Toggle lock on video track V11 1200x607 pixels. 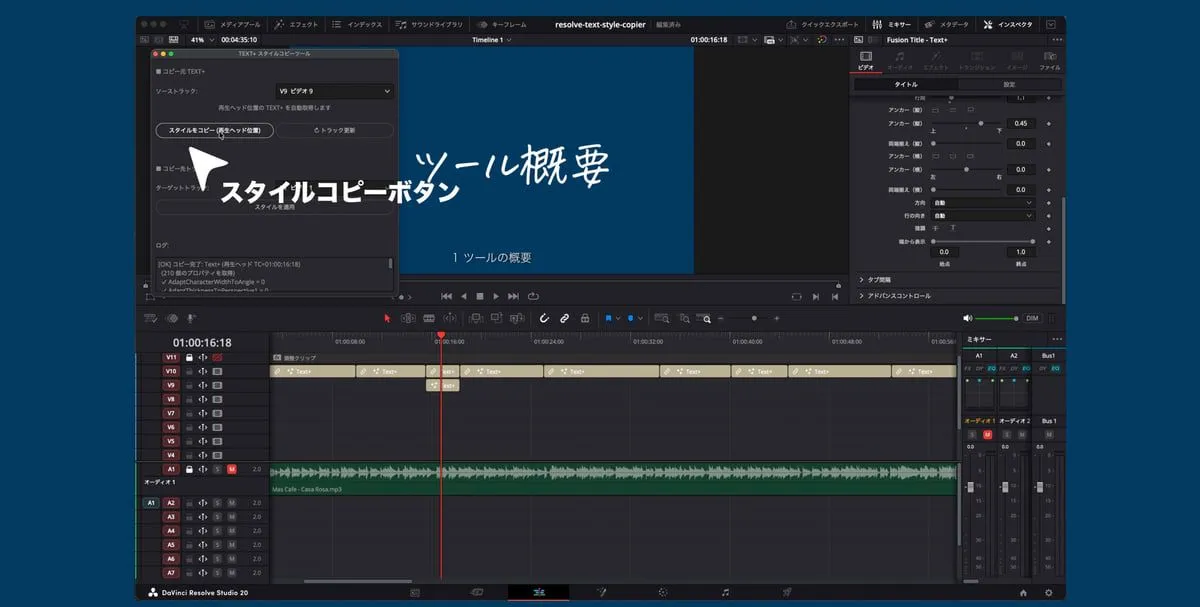[x=188, y=357]
